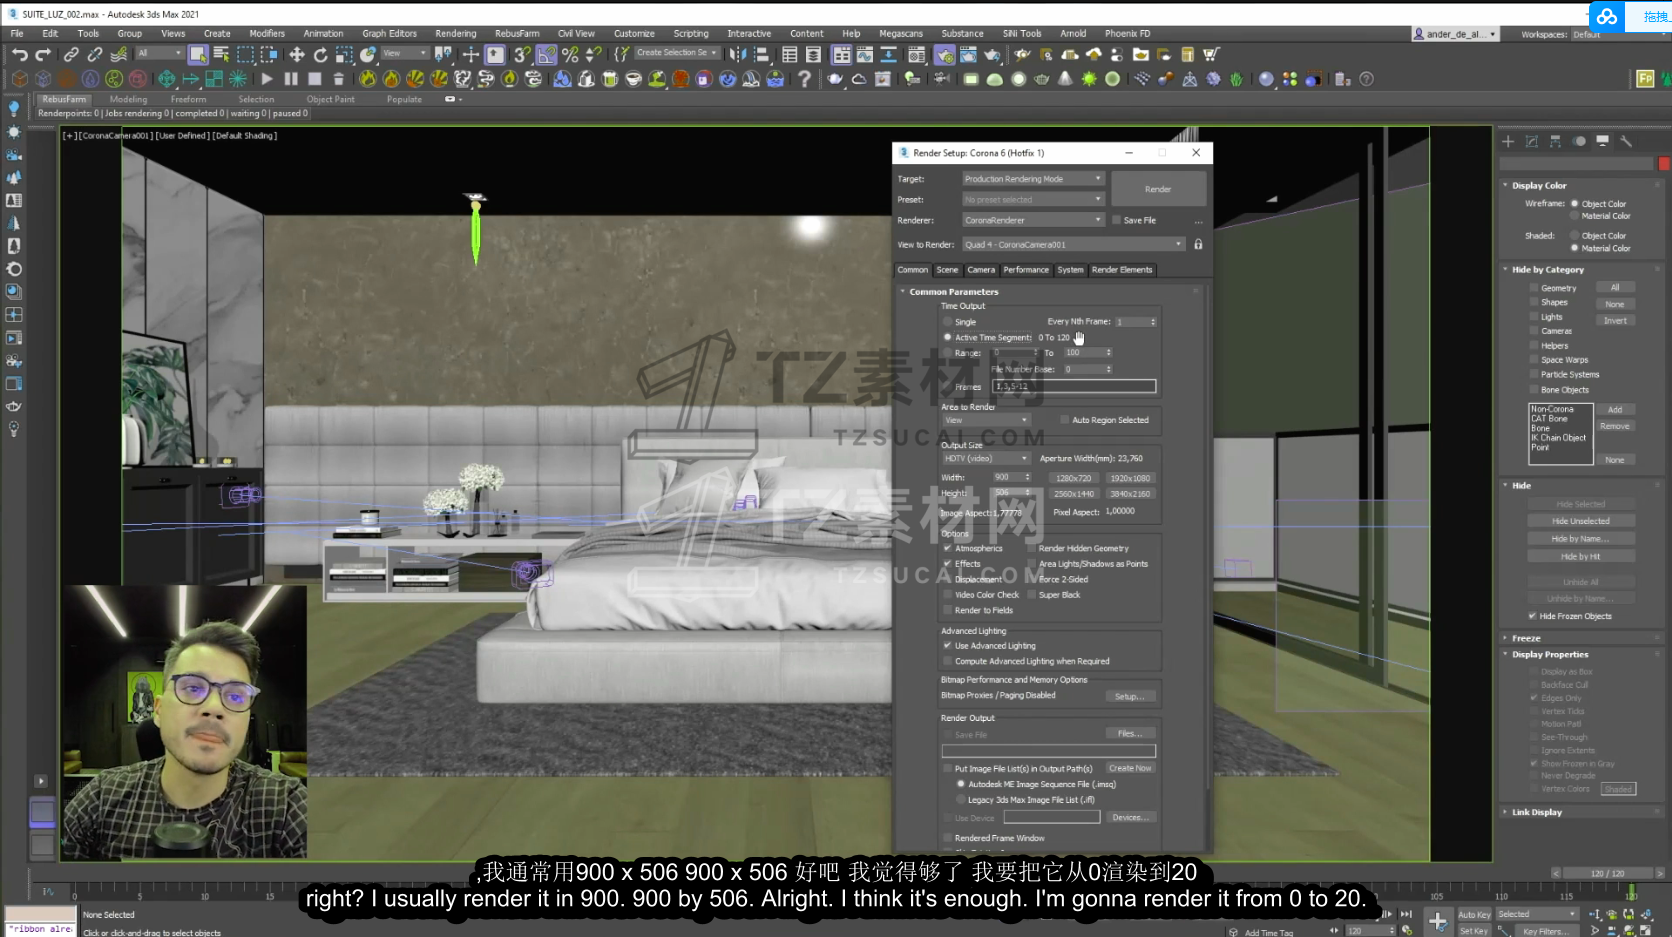1672x937 pixels.
Task: Activate the Rotate tool icon
Action: (x=320, y=55)
